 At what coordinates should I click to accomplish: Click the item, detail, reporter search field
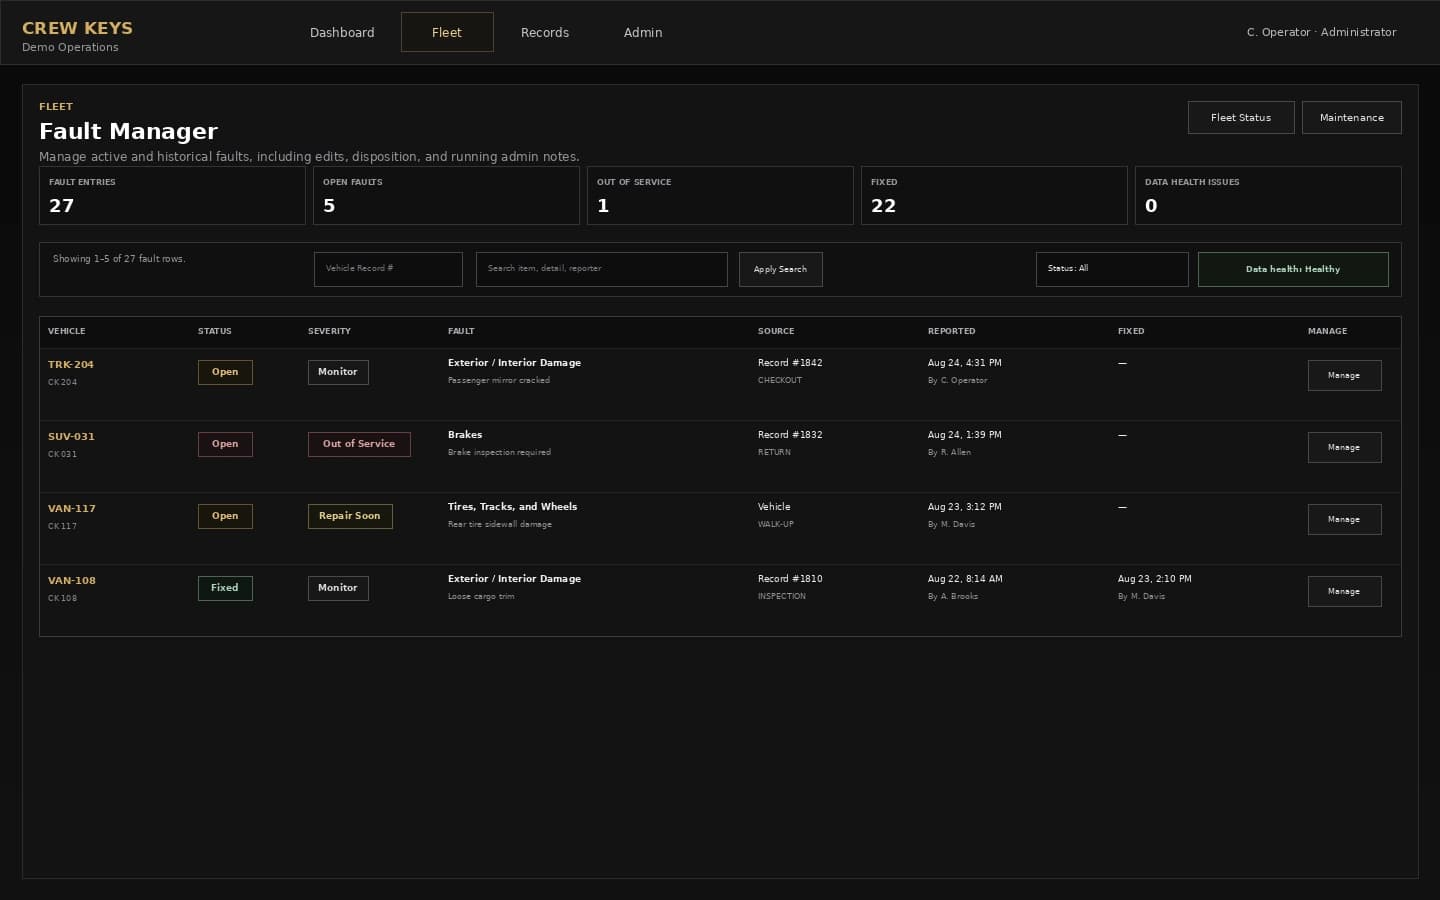pyautogui.click(x=602, y=269)
